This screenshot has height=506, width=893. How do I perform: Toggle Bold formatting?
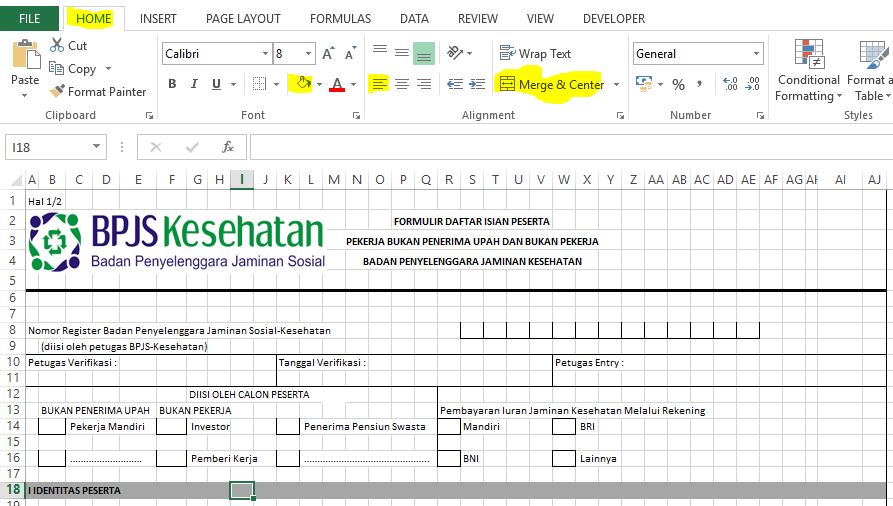[x=172, y=84]
